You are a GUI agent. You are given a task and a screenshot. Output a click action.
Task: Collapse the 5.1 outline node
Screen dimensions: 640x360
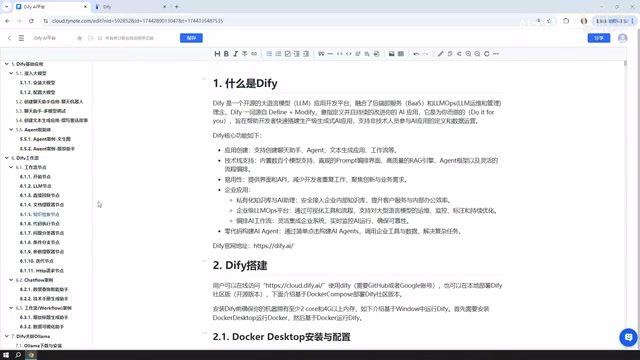tap(11, 73)
